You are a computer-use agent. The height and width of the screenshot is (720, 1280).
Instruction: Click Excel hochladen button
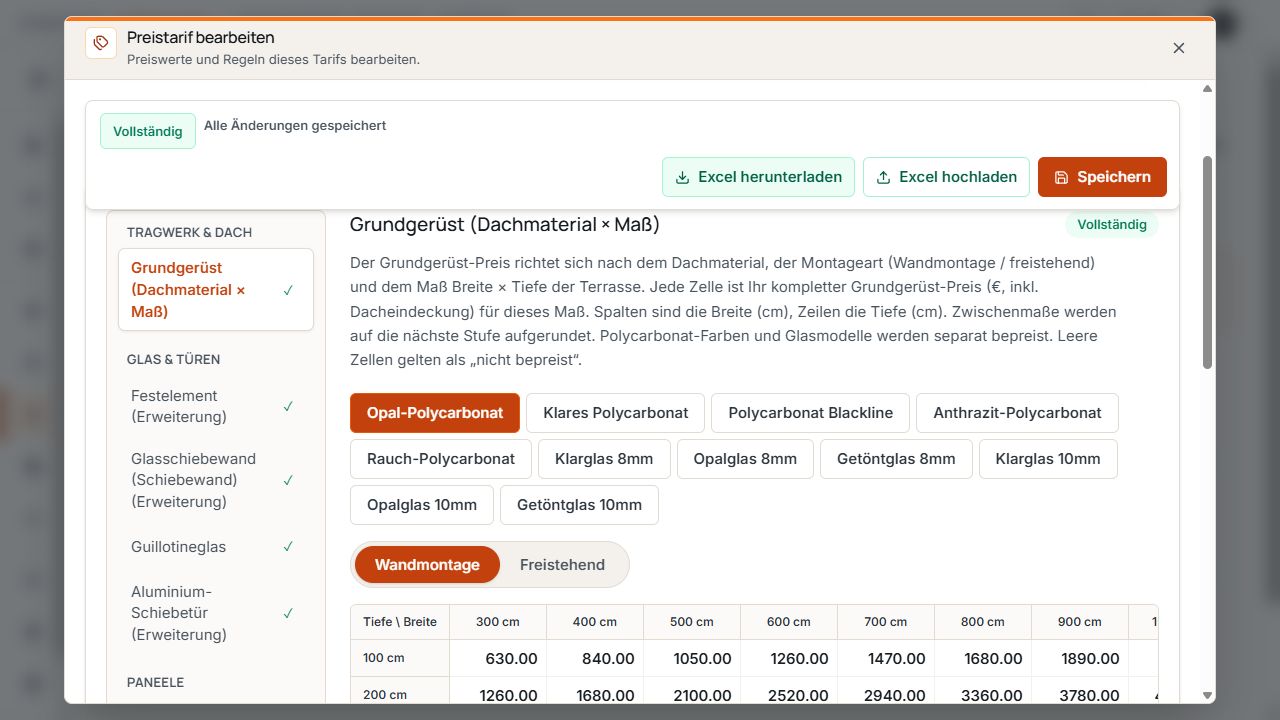[946, 177]
